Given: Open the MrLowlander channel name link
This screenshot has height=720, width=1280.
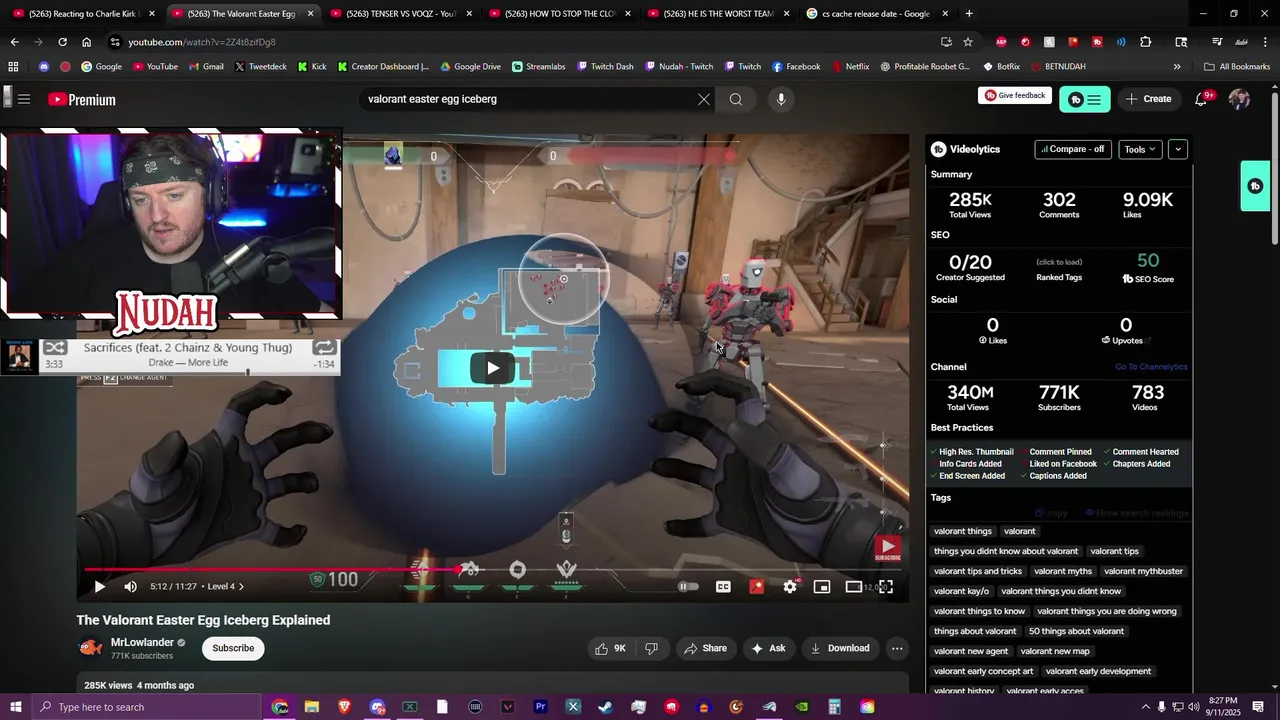Looking at the screenshot, I should pyautogui.click(x=142, y=642).
